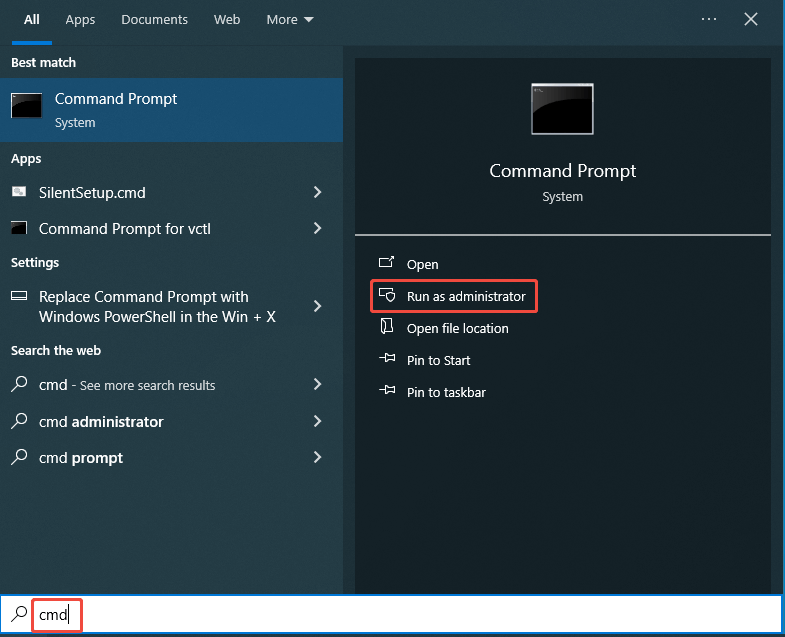Viewport: 785px width, 637px height.
Task: Click the taskbar settings icon beside Replace Command Prompt
Action: click(x=19, y=295)
